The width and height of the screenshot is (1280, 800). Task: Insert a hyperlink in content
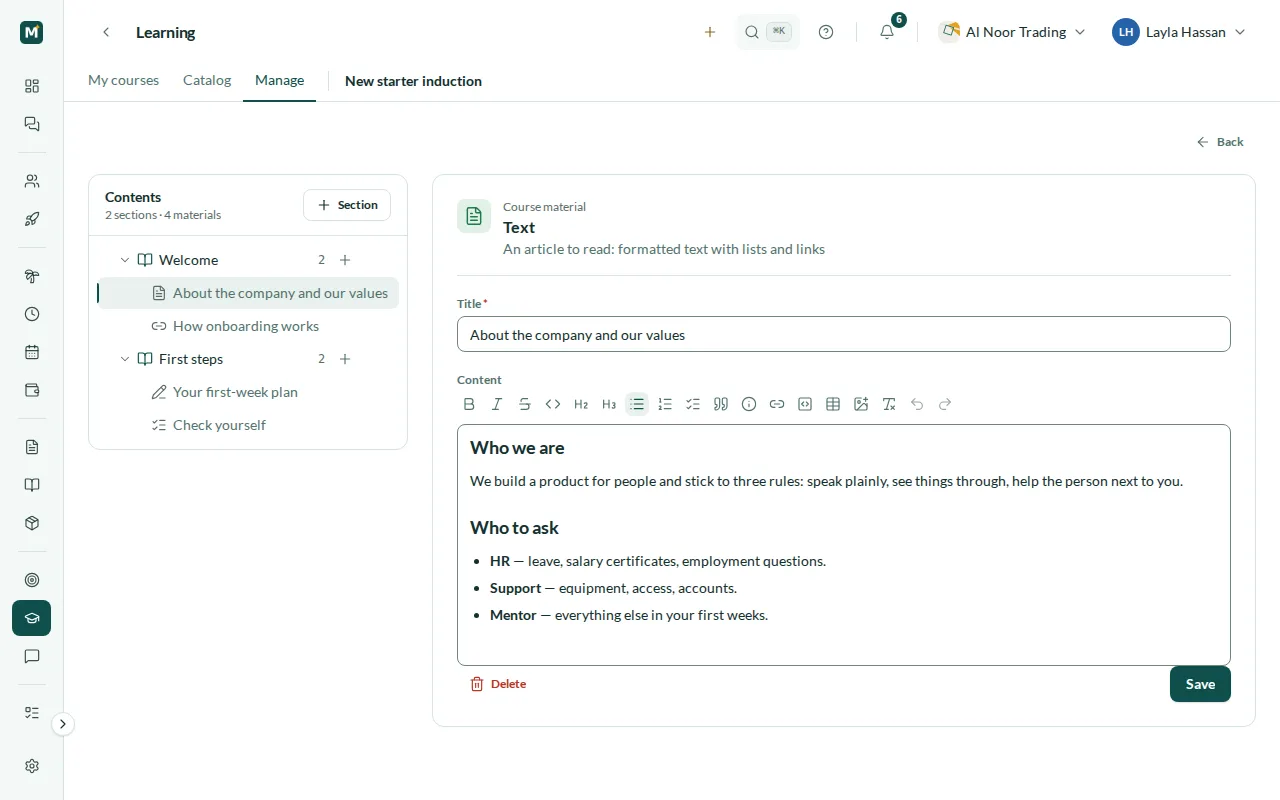coord(777,404)
